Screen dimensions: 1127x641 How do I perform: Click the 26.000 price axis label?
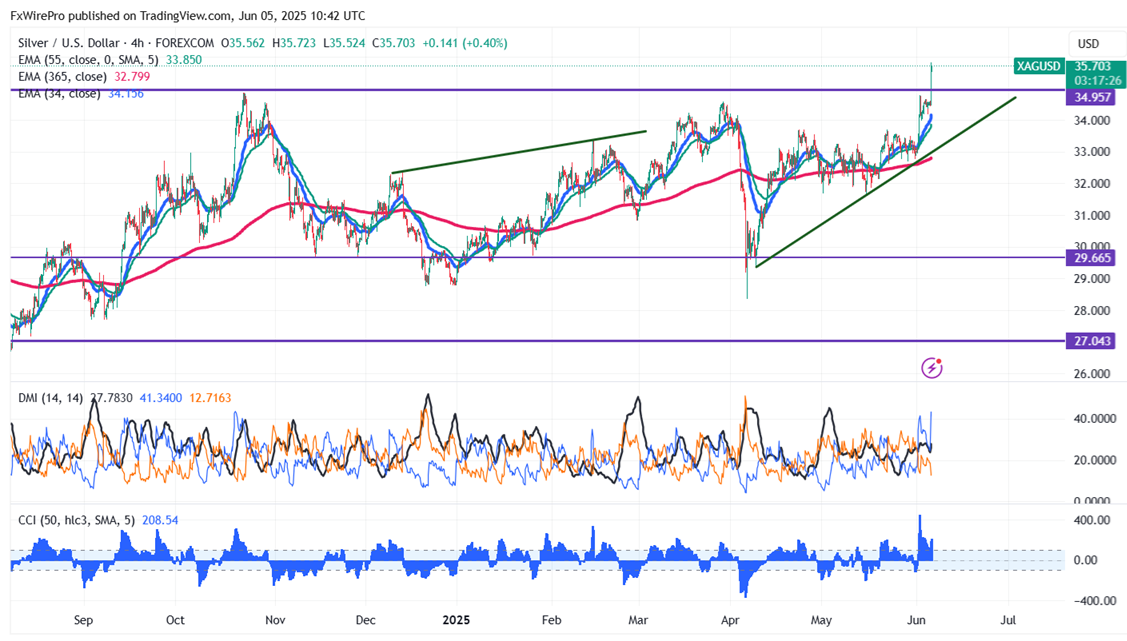(x=1092, y=374)
